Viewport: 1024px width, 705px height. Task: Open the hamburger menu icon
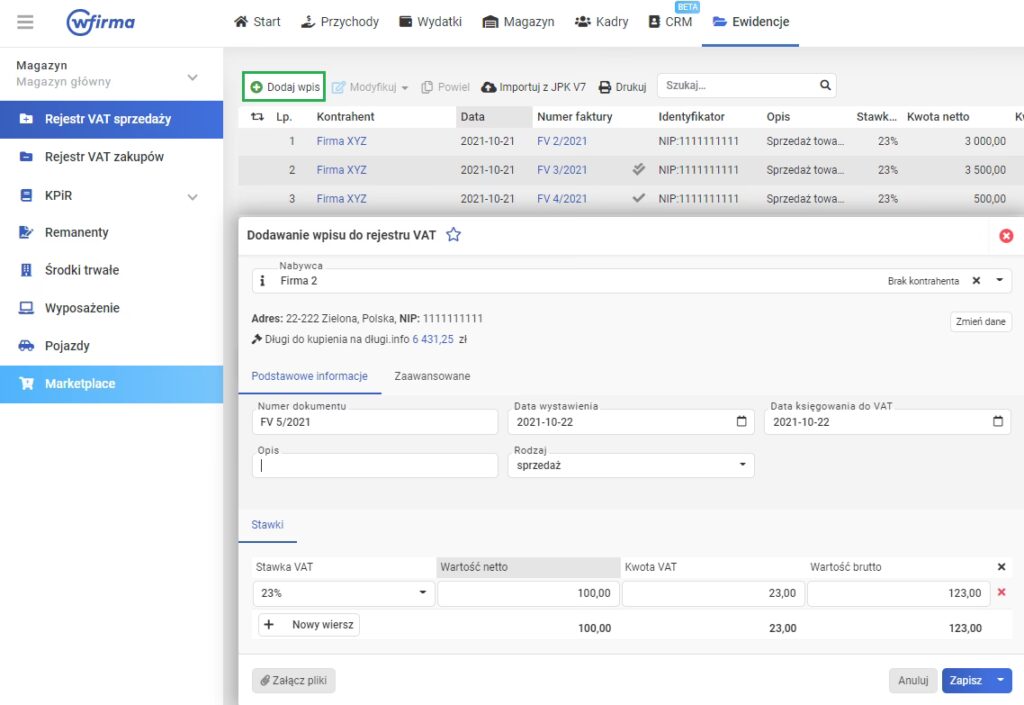(25, 22)
